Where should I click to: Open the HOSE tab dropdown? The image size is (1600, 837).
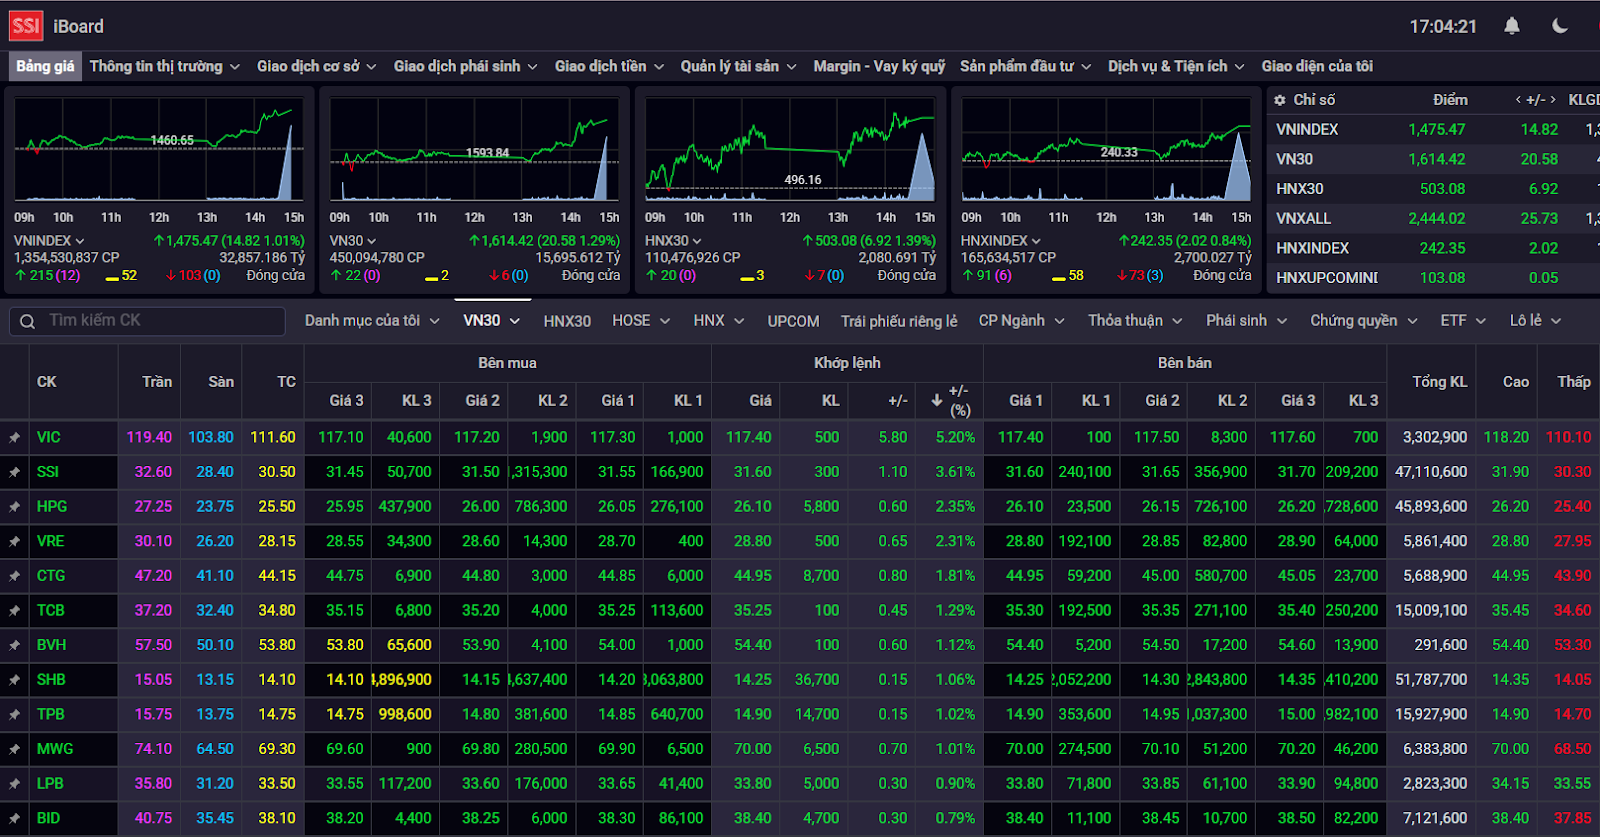pyautogui.click(x=641, y=321)
